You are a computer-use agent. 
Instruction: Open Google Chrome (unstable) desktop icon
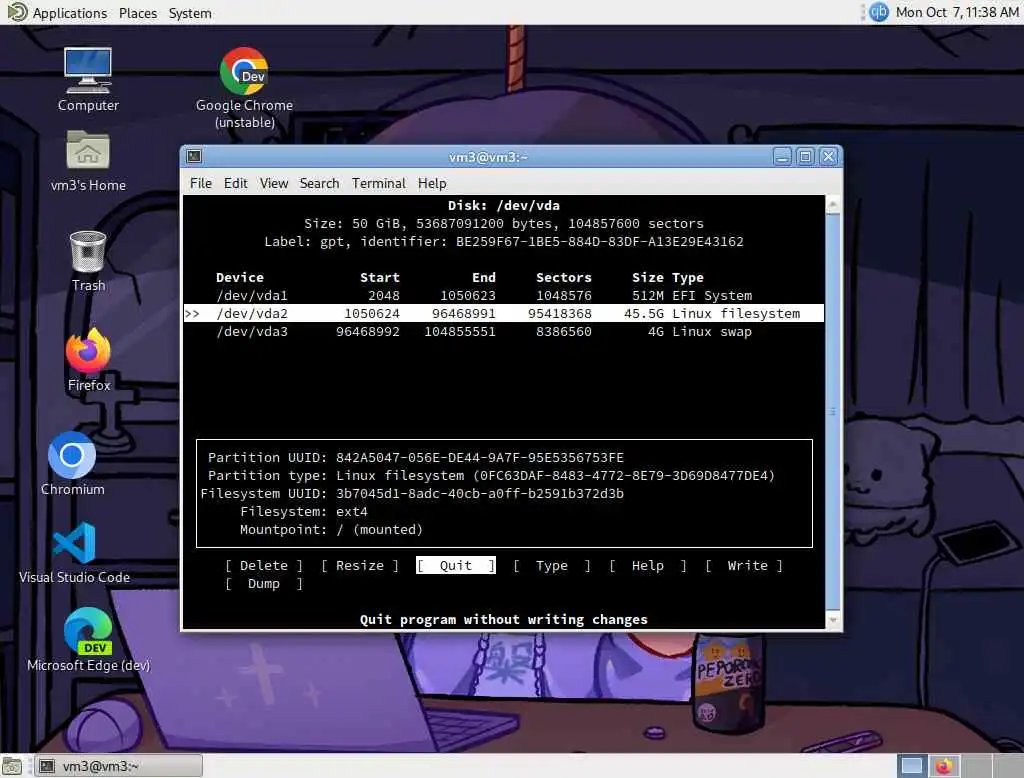tap(244, 88)
